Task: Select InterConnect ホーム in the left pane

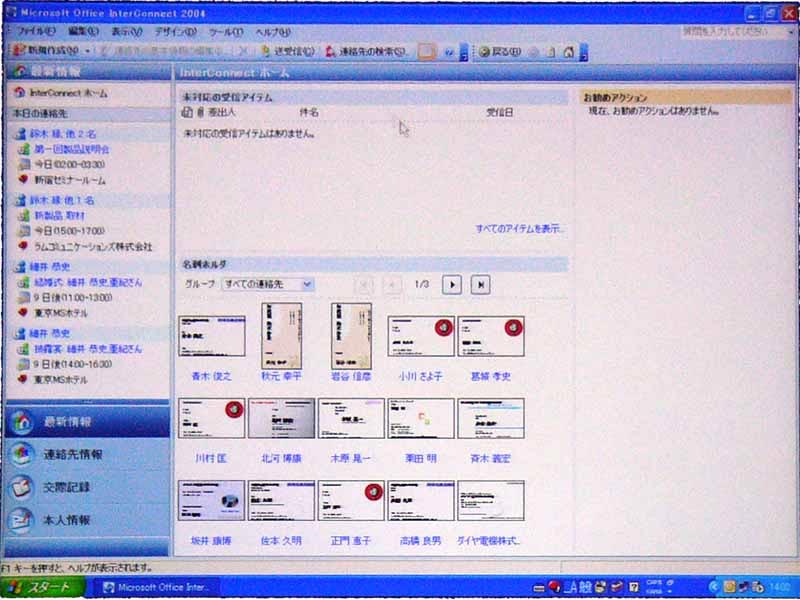Action: (x=61, y=93)
